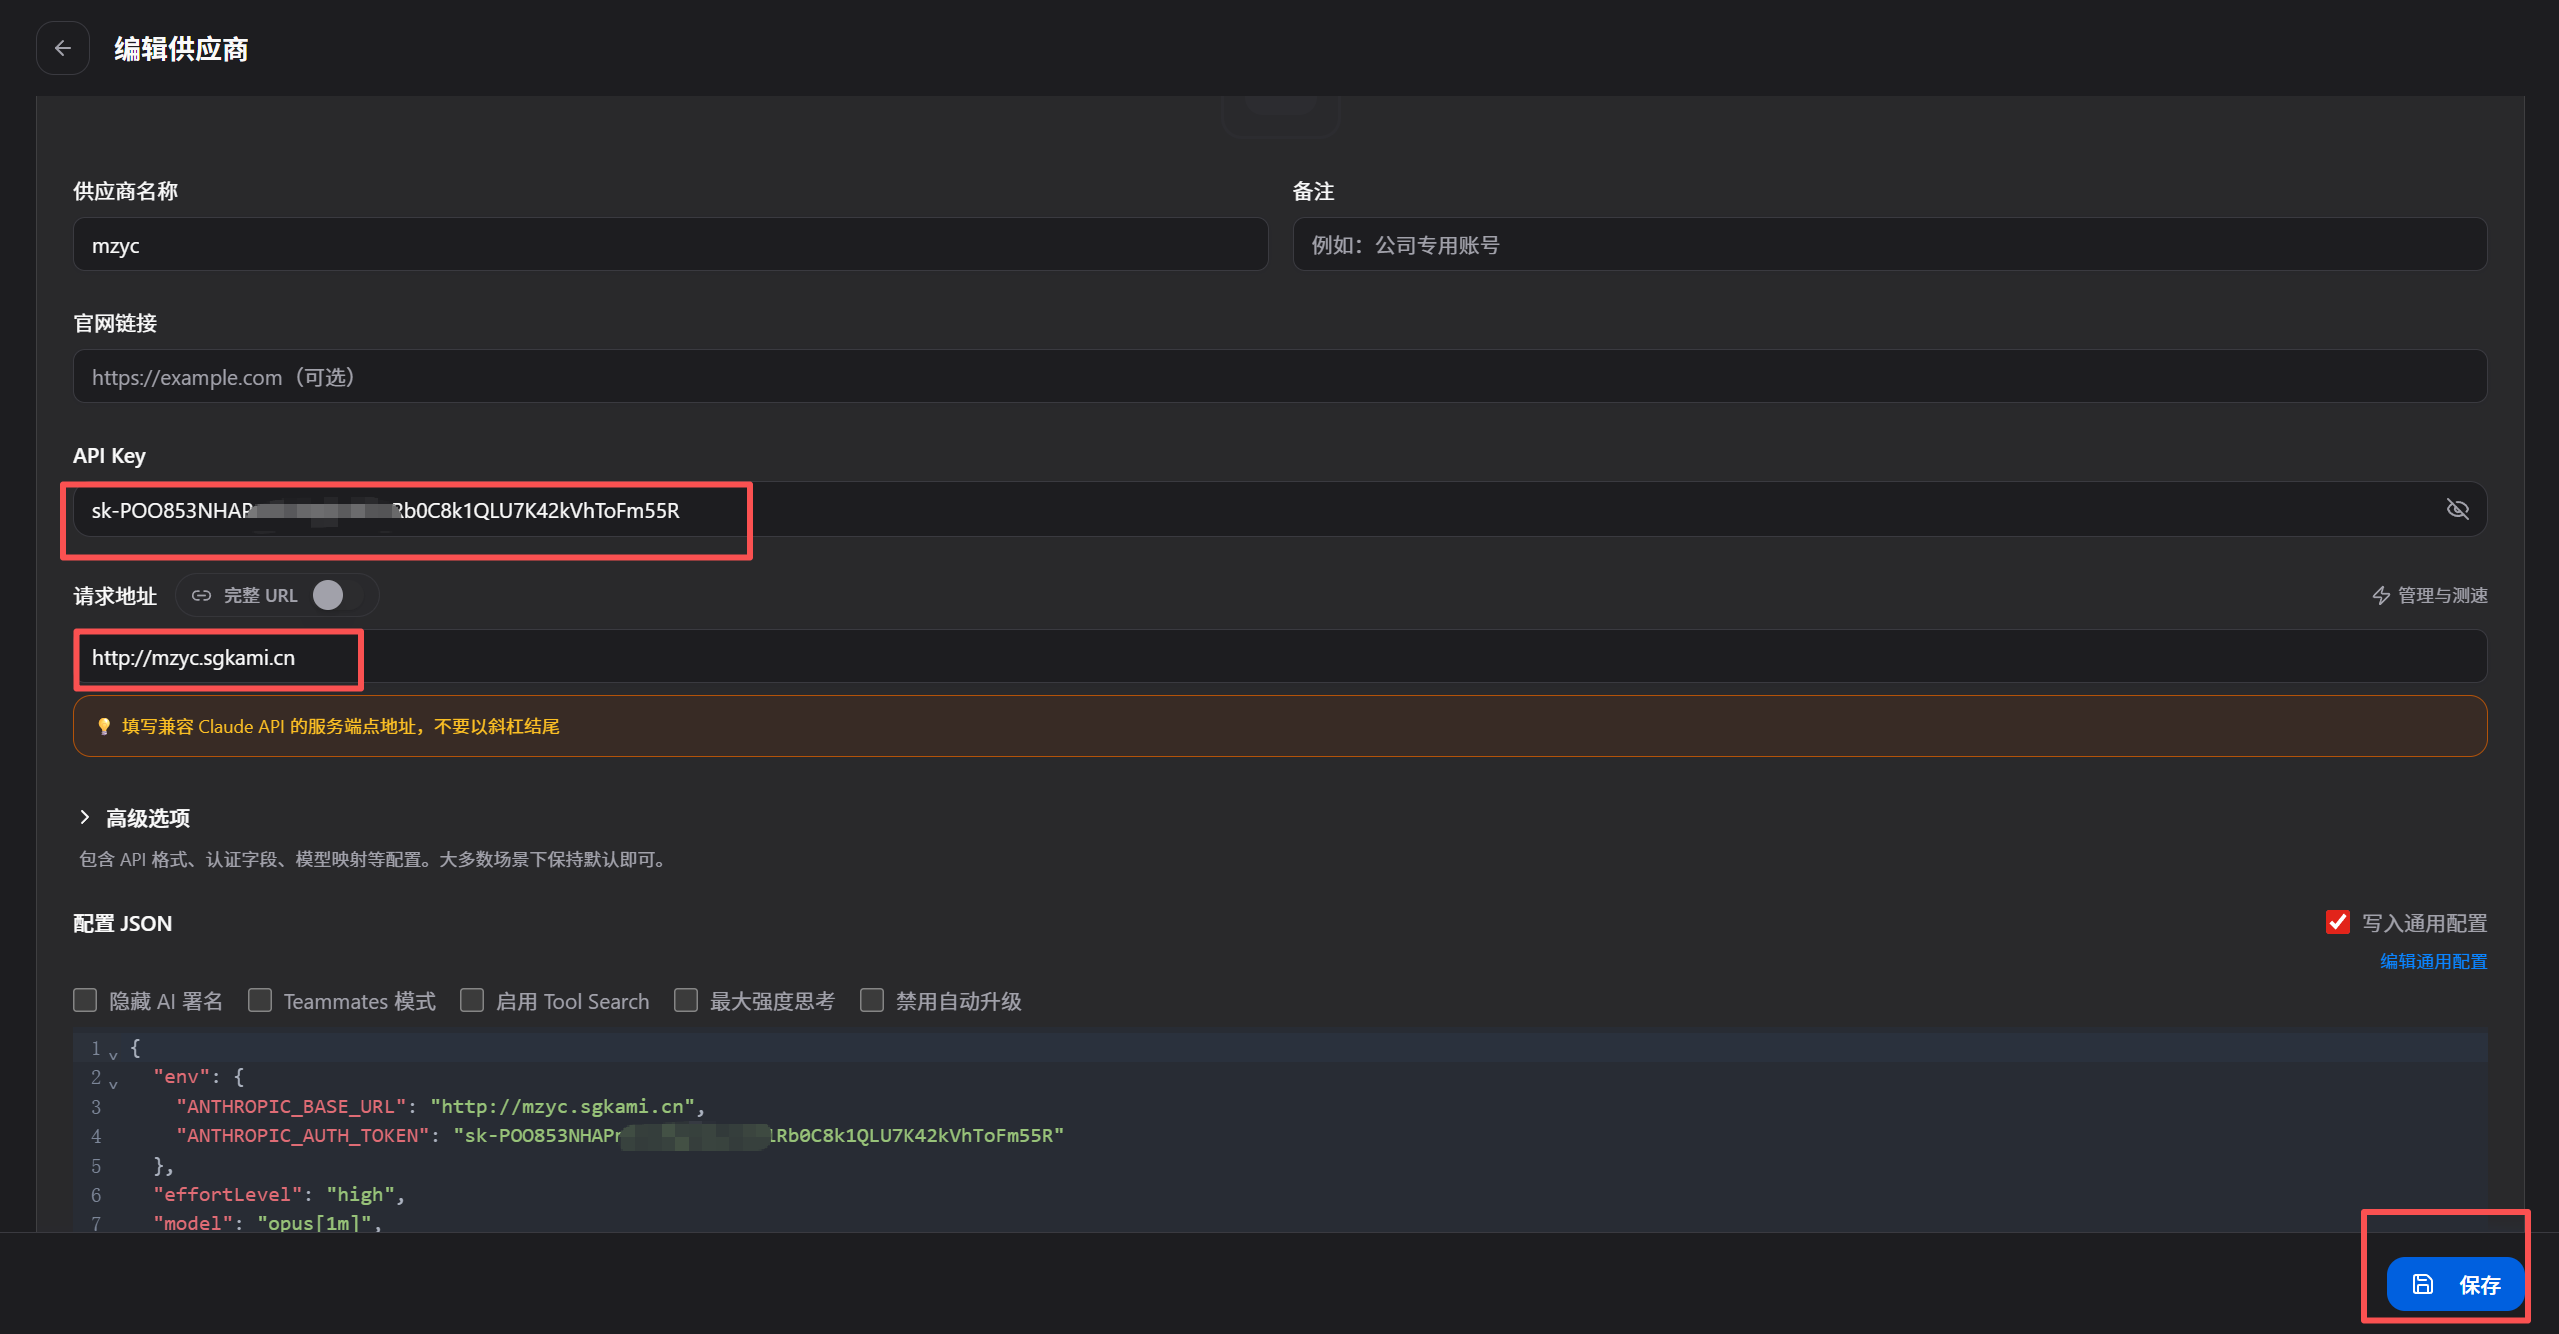Open 编辑通用配置 link
This screenshot has width=2559, height=1334.
pyautogui.click(x=2433, y=961)
